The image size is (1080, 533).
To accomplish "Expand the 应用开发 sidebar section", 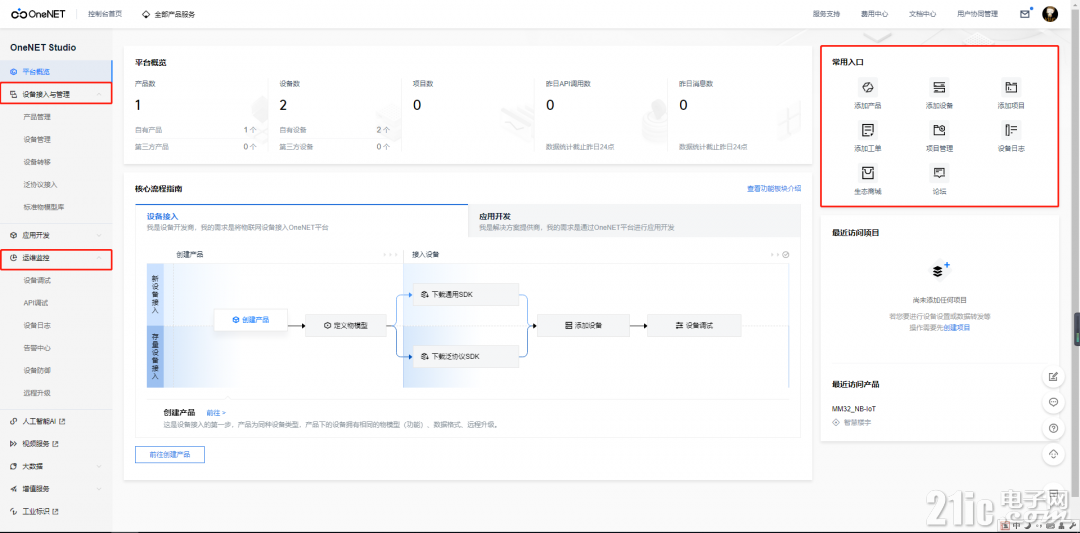I will 56,236.
